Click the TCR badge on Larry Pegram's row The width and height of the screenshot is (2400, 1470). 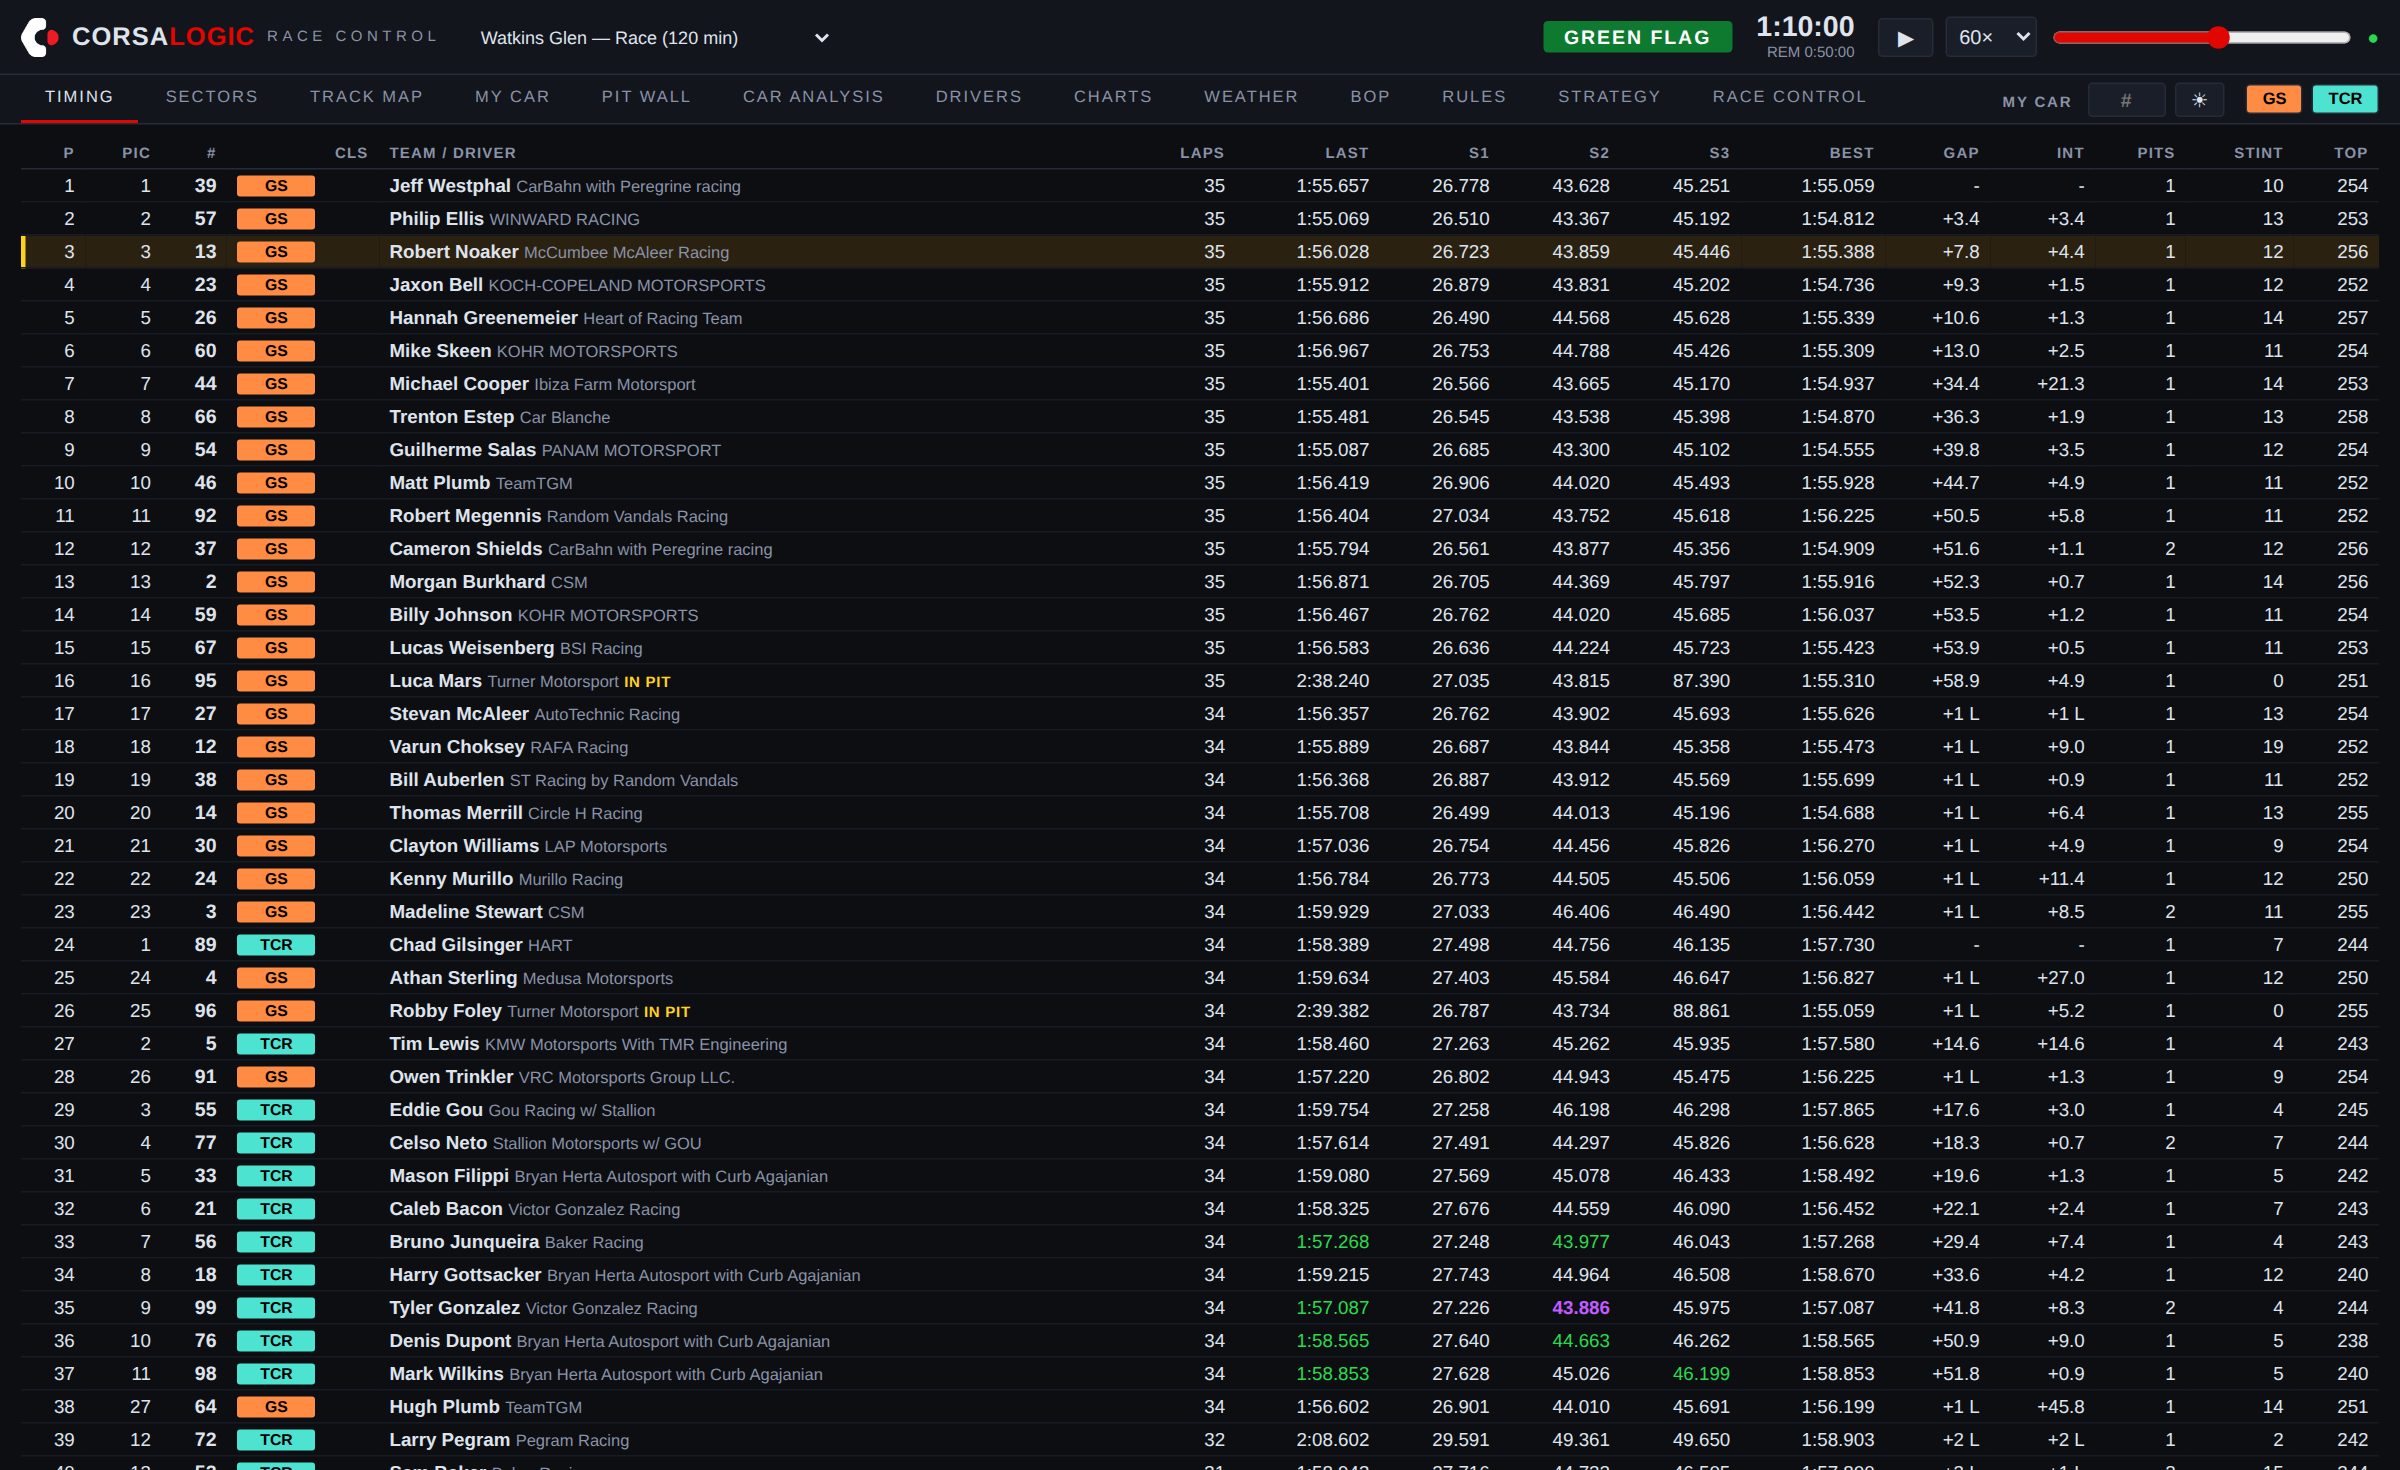[276, 1440]
